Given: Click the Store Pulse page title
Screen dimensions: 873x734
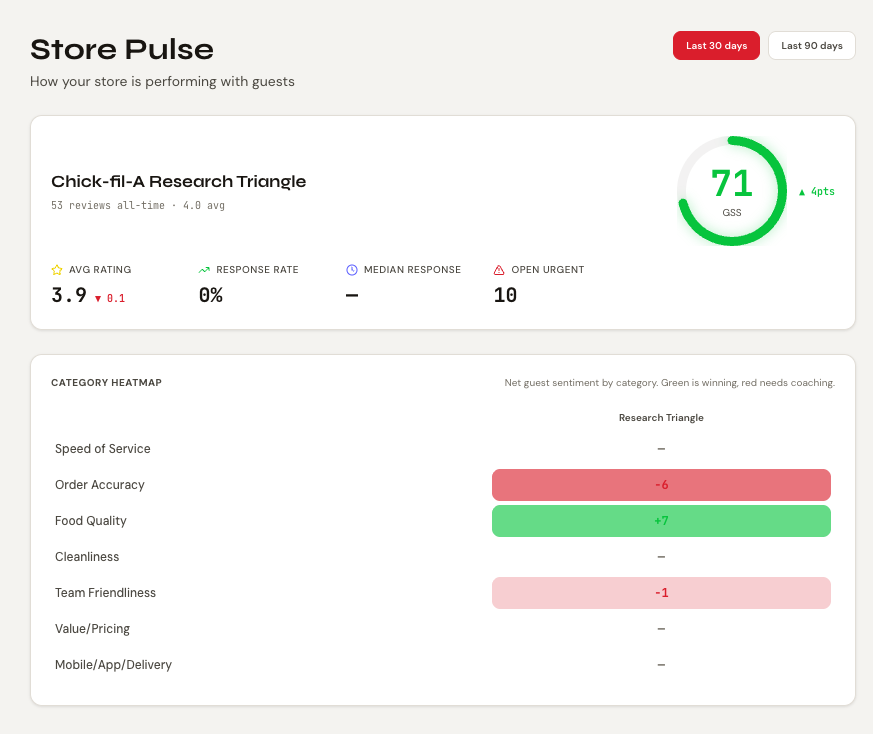Looking at the screenshot, I should pyautogui.click(x=122, y=50).
